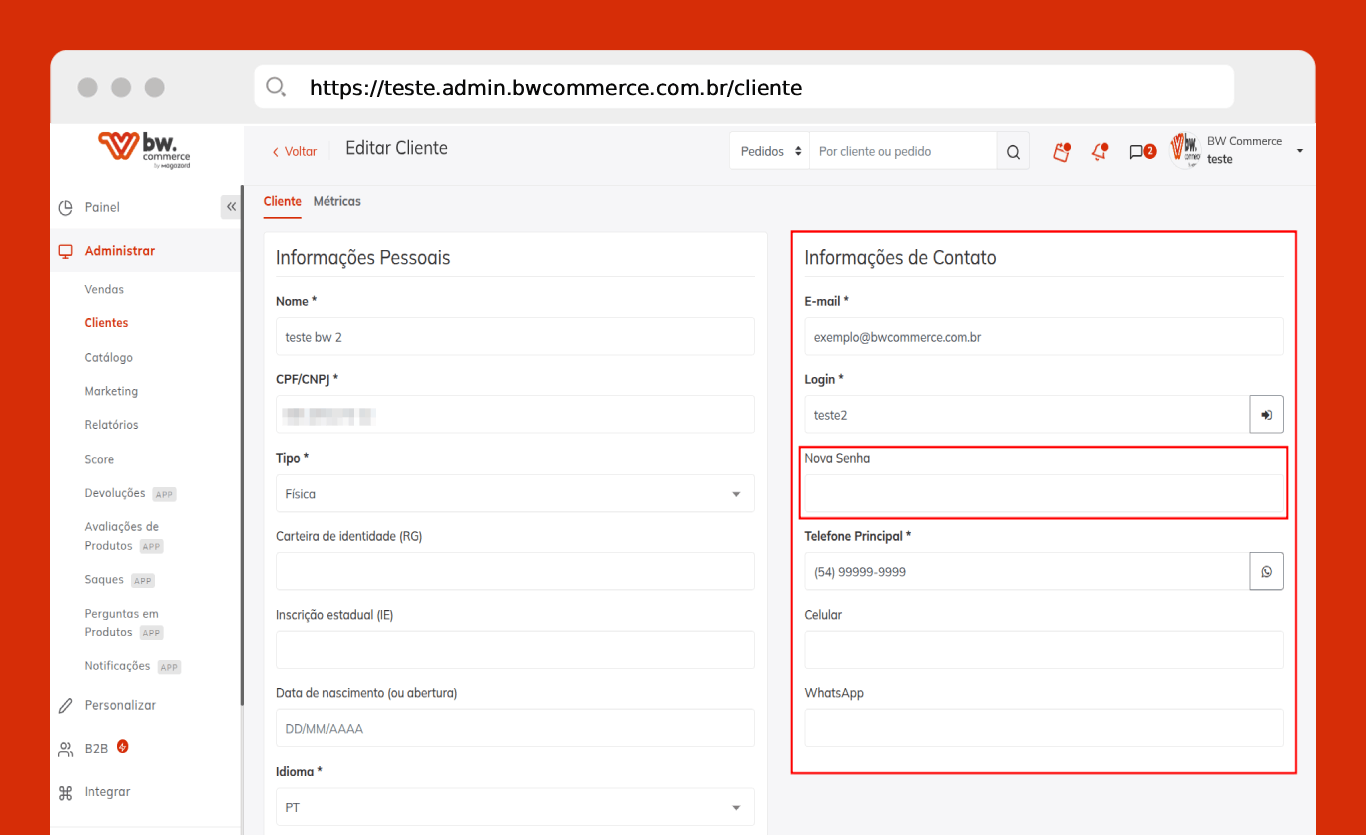Open the Pedidos search type selector
This screenshot has height=835, width=1366.
pyautogui.click(x=769, y=152)
